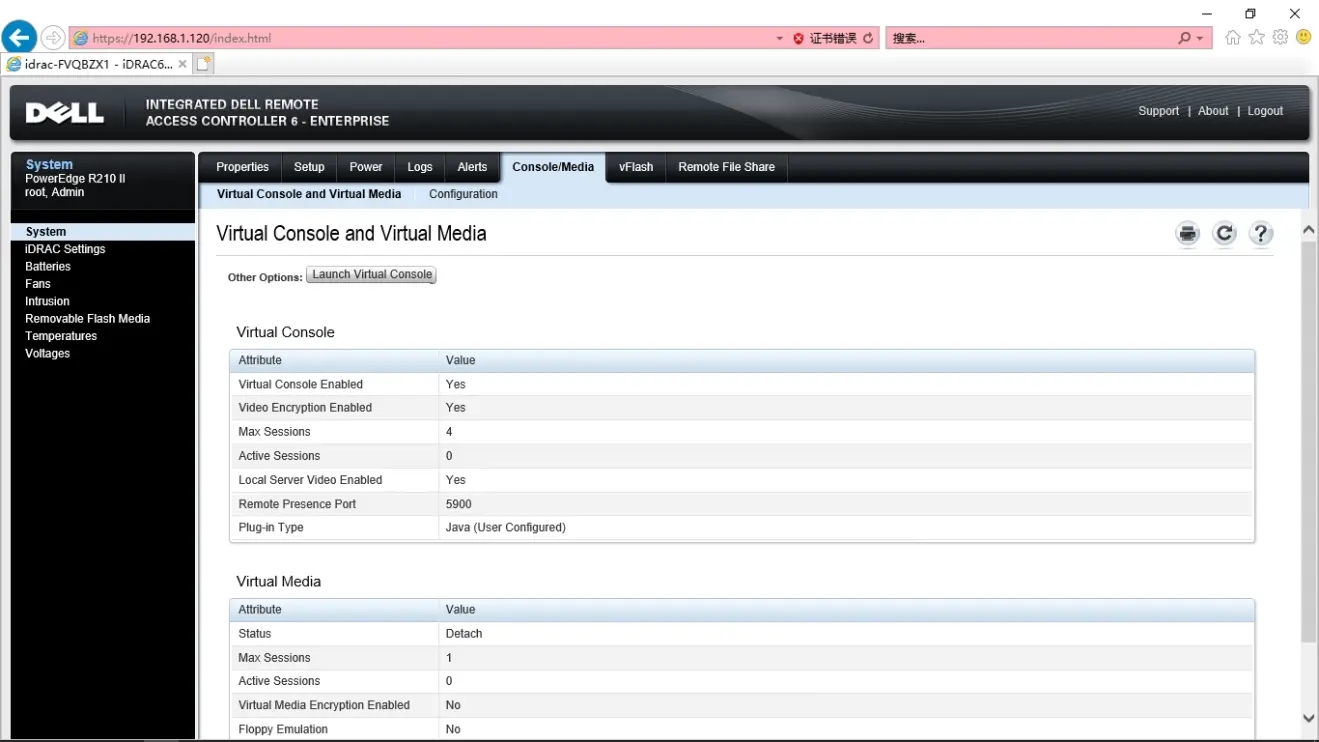The width and height of the screenshot is (1319, 742).
Task: Open the browser Tools gear icon
Action: (1280, 38)
